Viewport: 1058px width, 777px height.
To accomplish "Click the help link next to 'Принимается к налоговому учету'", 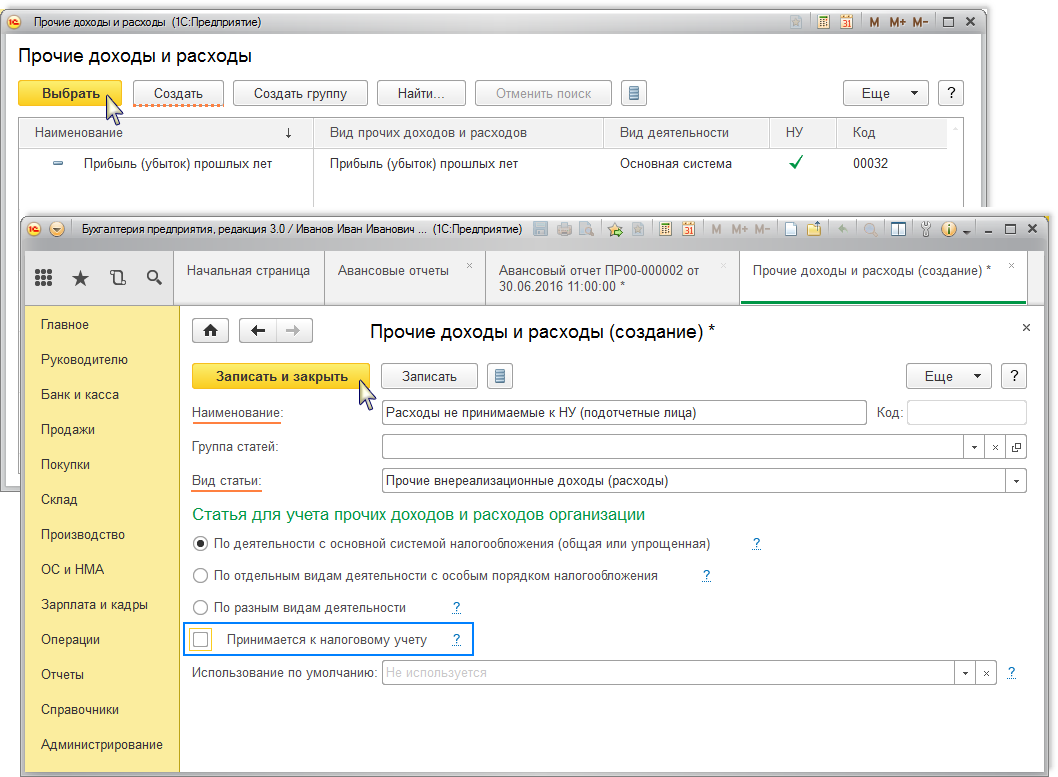I will pos(457,639).
